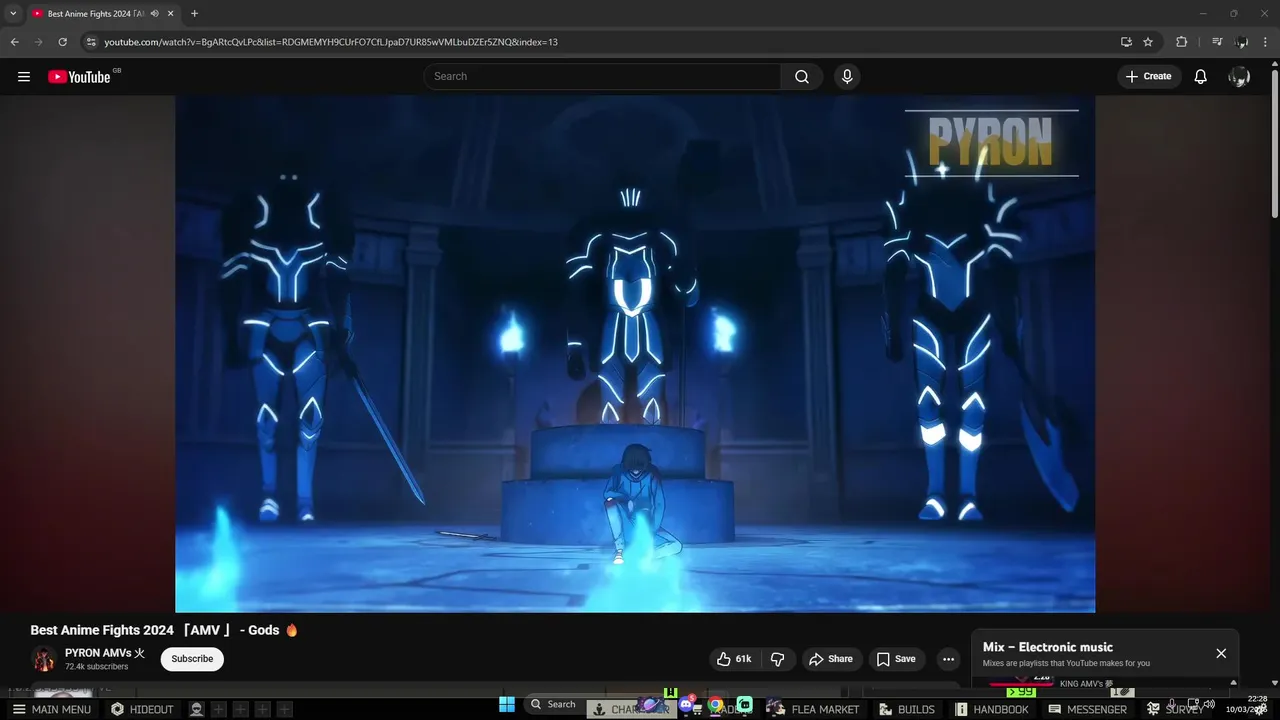The width and height of the screenshot is (1280, 720).
Task: Like the video with 61k thumbs up
Action: point(734,659)
